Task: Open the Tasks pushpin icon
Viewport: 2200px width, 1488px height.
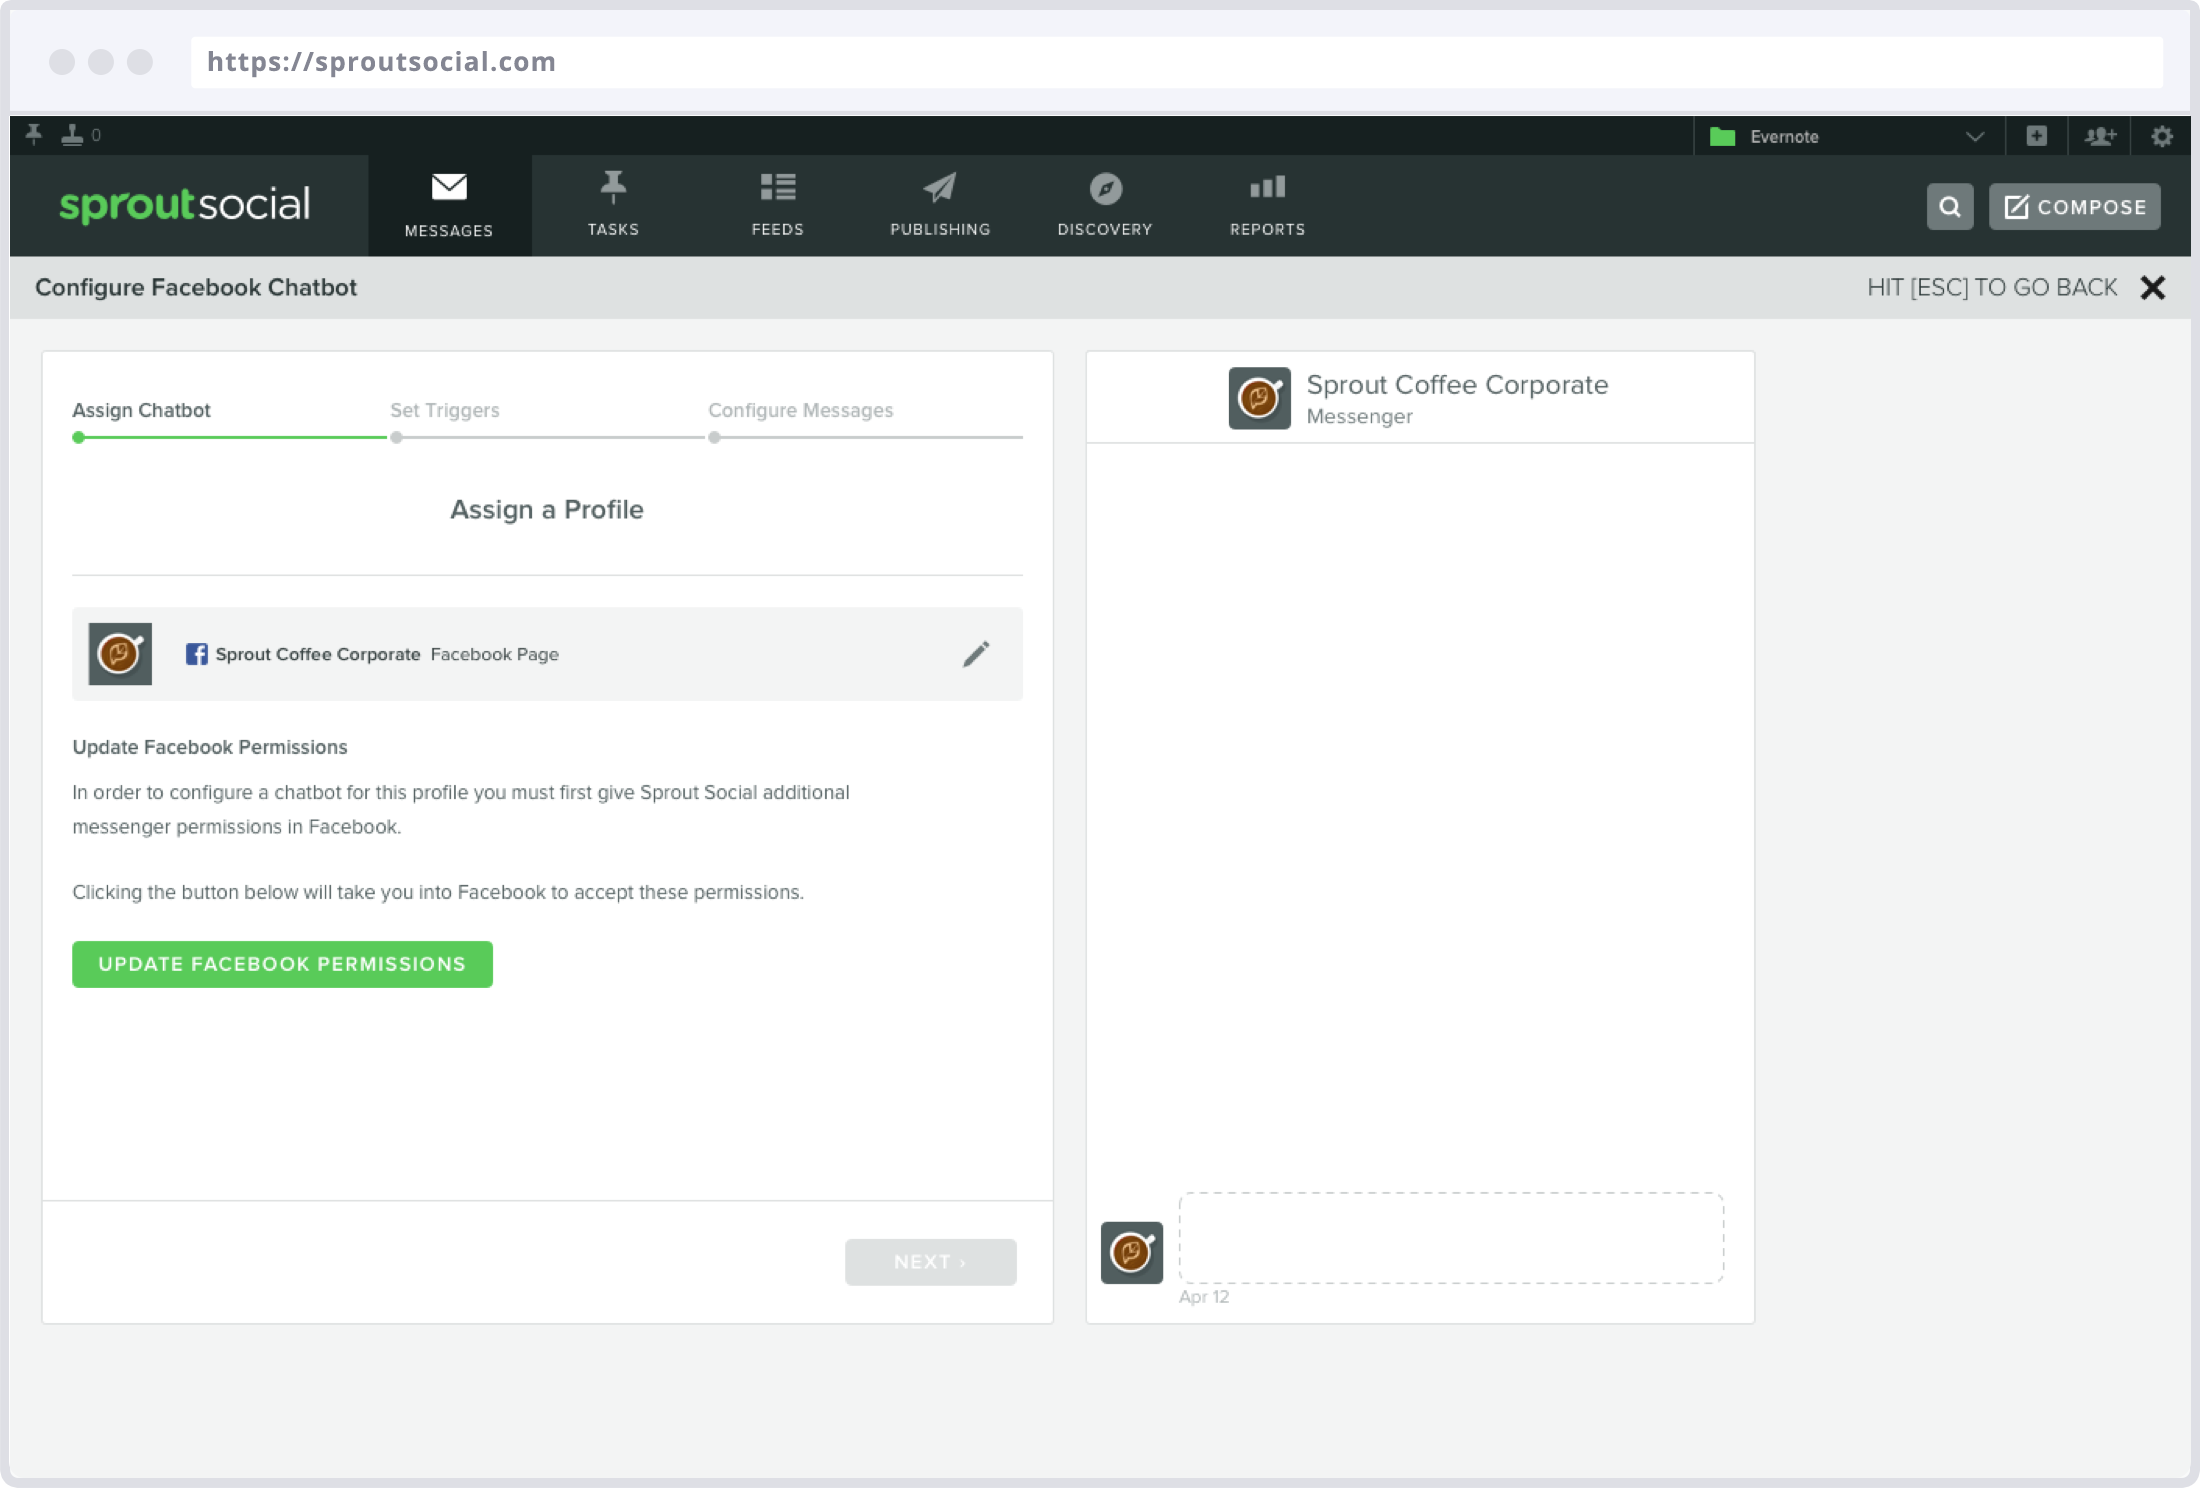Action: pyautogui.click(x=613, y=187)
